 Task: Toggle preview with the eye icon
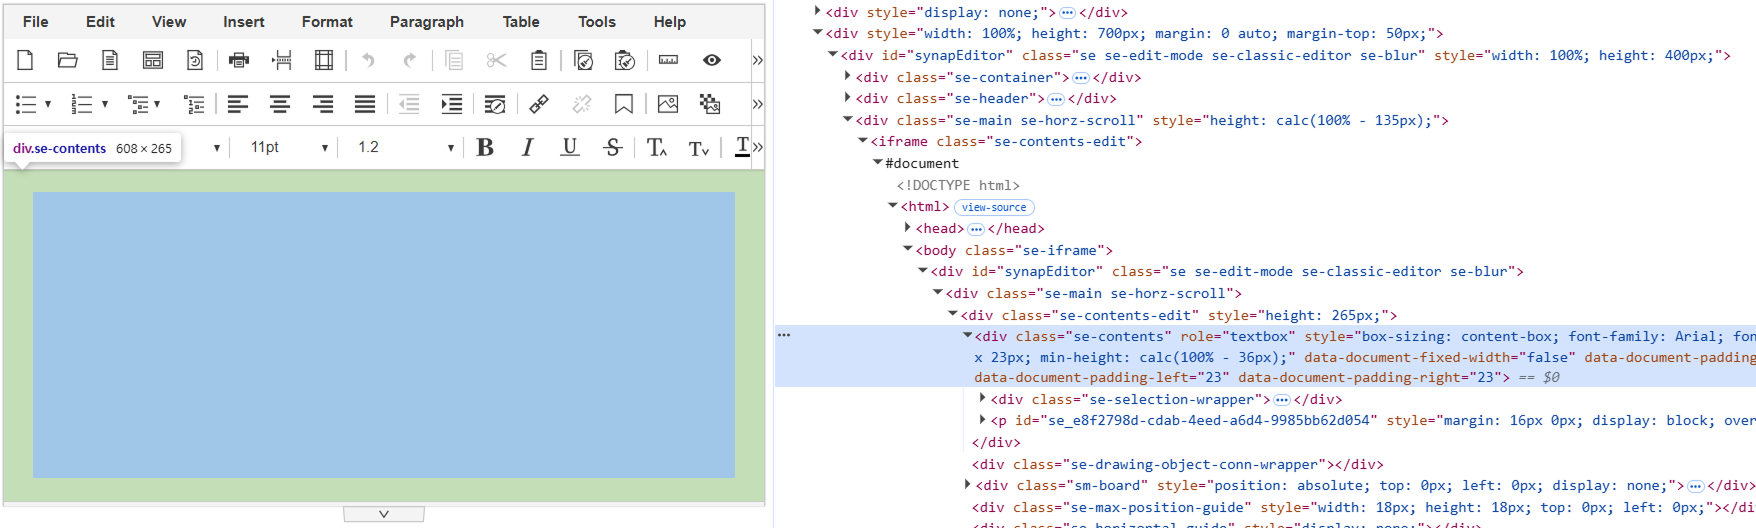(x=712, y=60)
